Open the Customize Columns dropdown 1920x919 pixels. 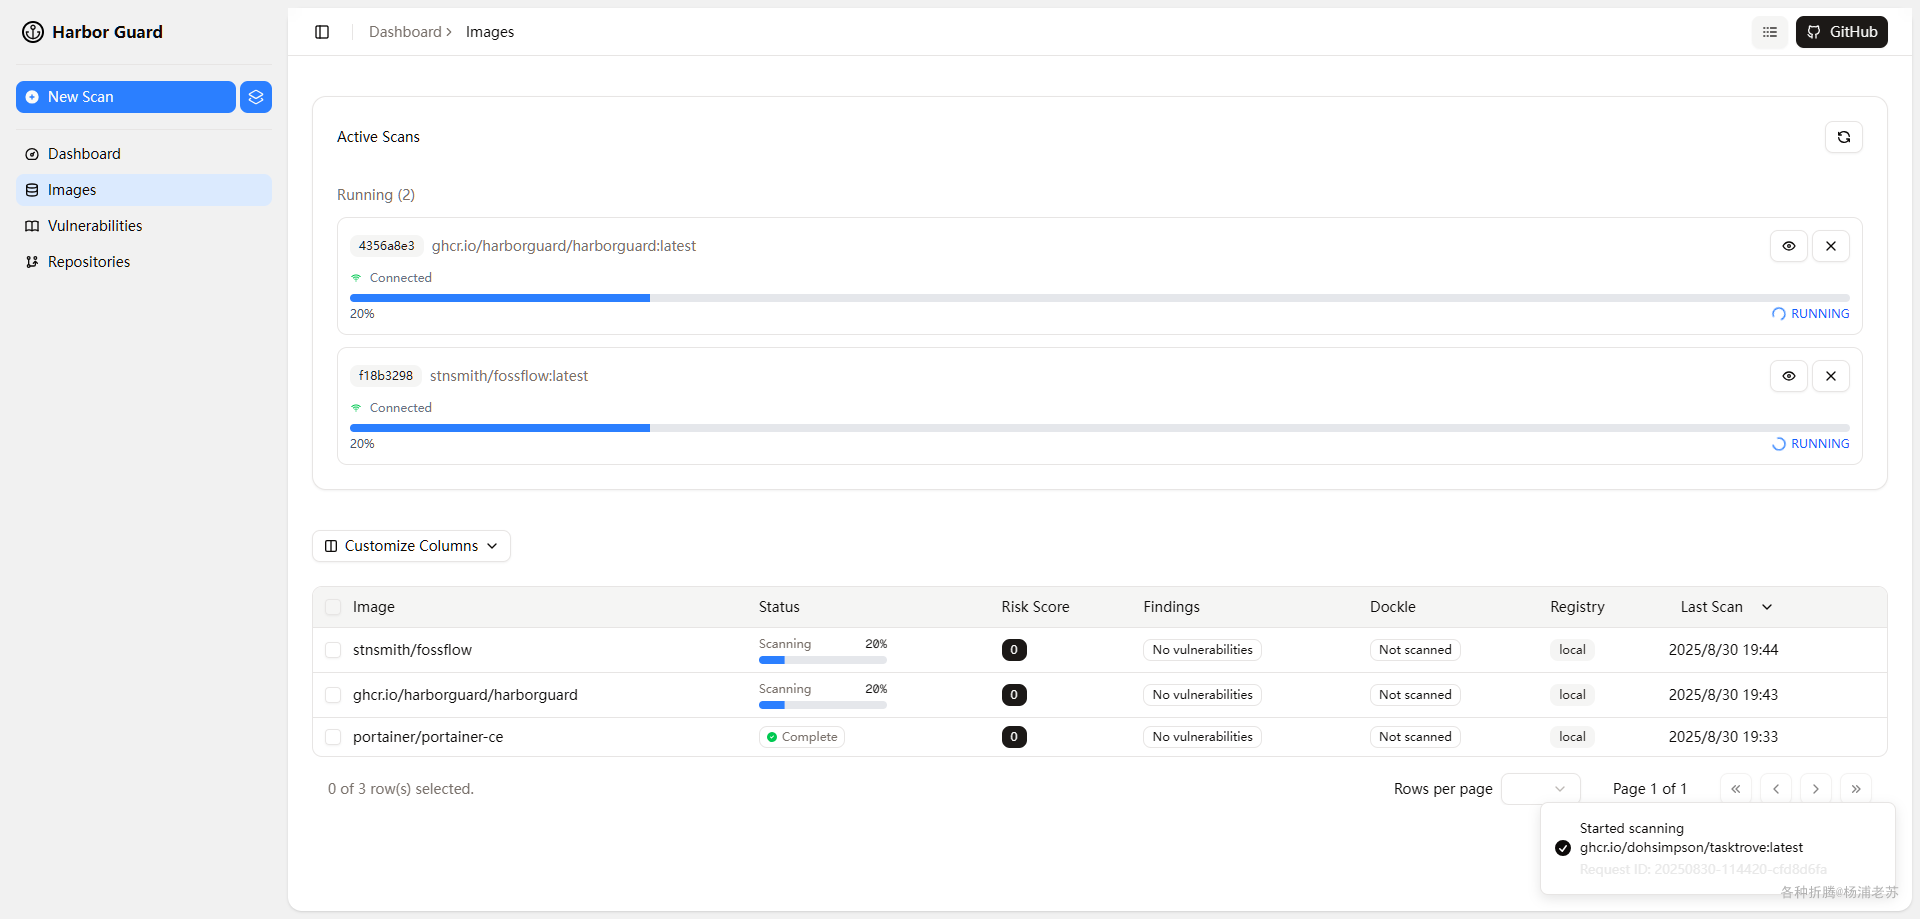coord(411,546)
